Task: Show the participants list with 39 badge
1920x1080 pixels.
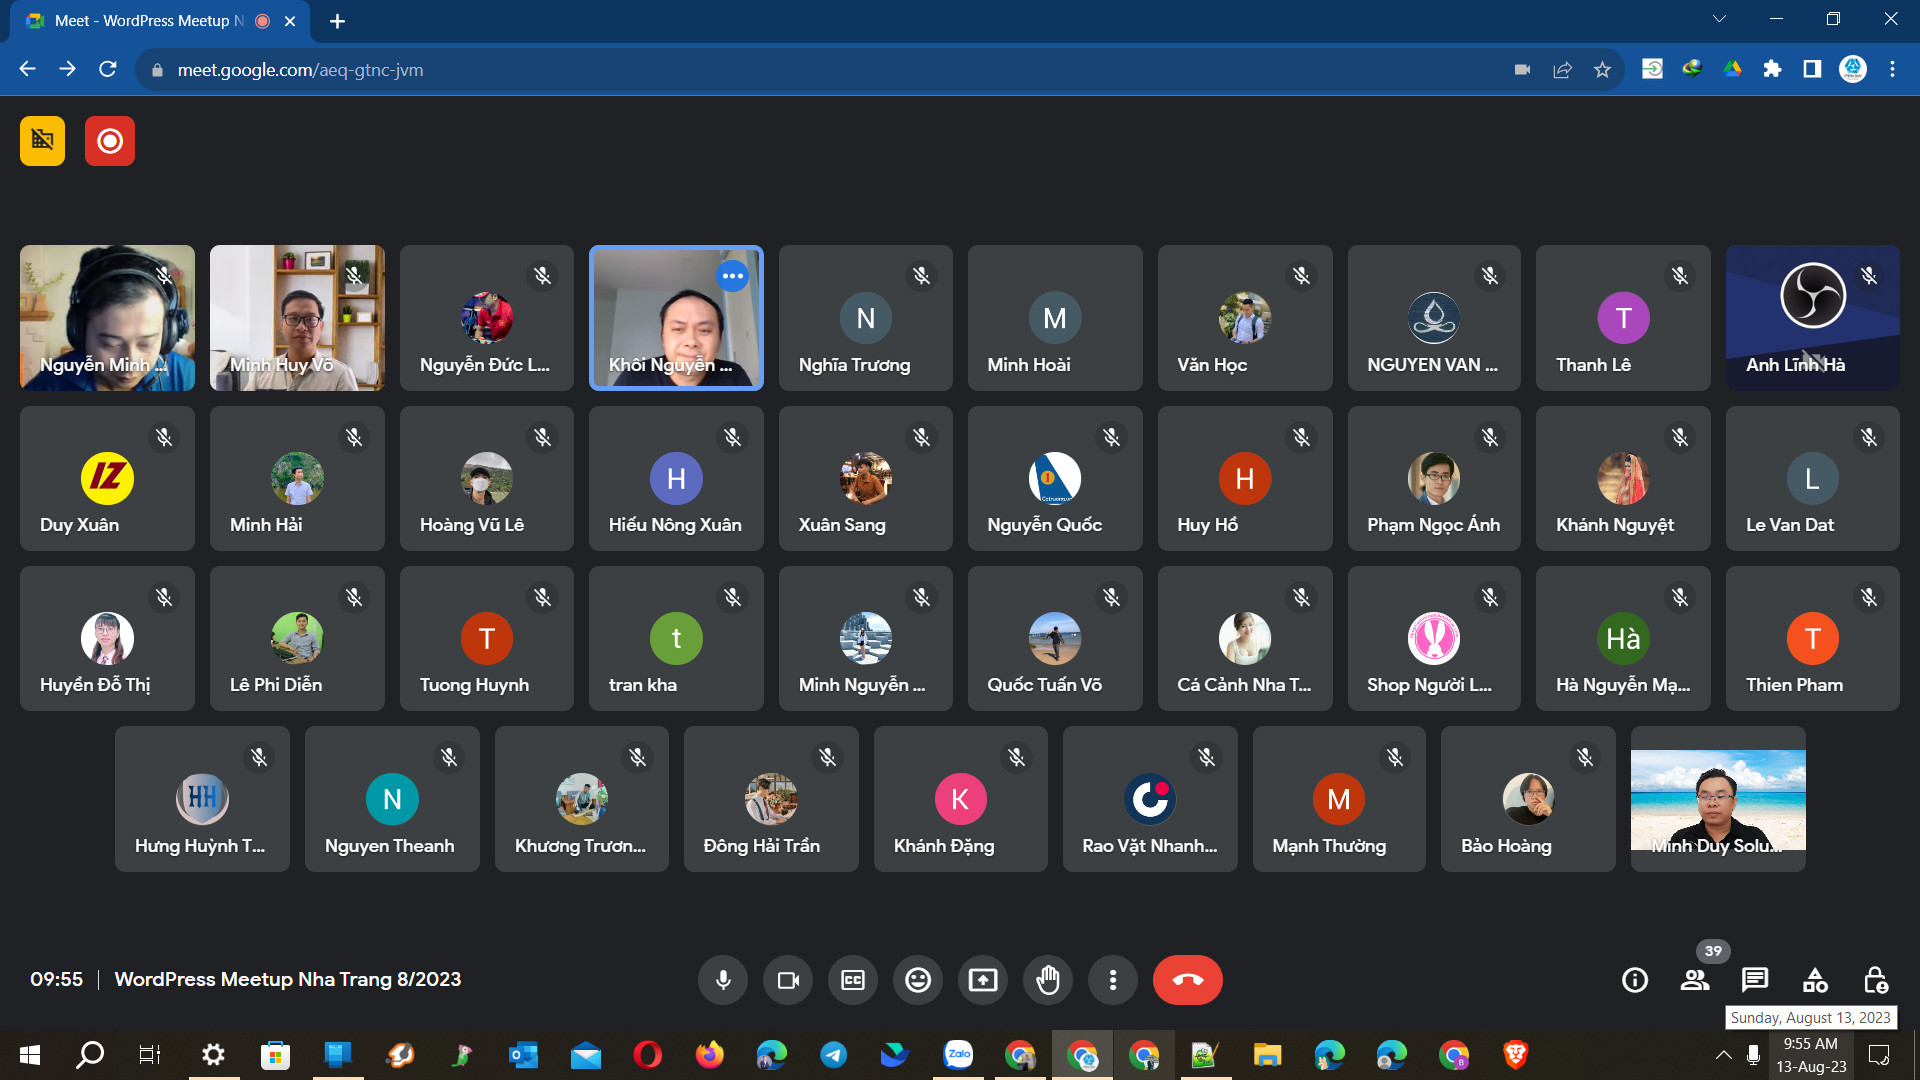Action: (x=1695, y=980)
